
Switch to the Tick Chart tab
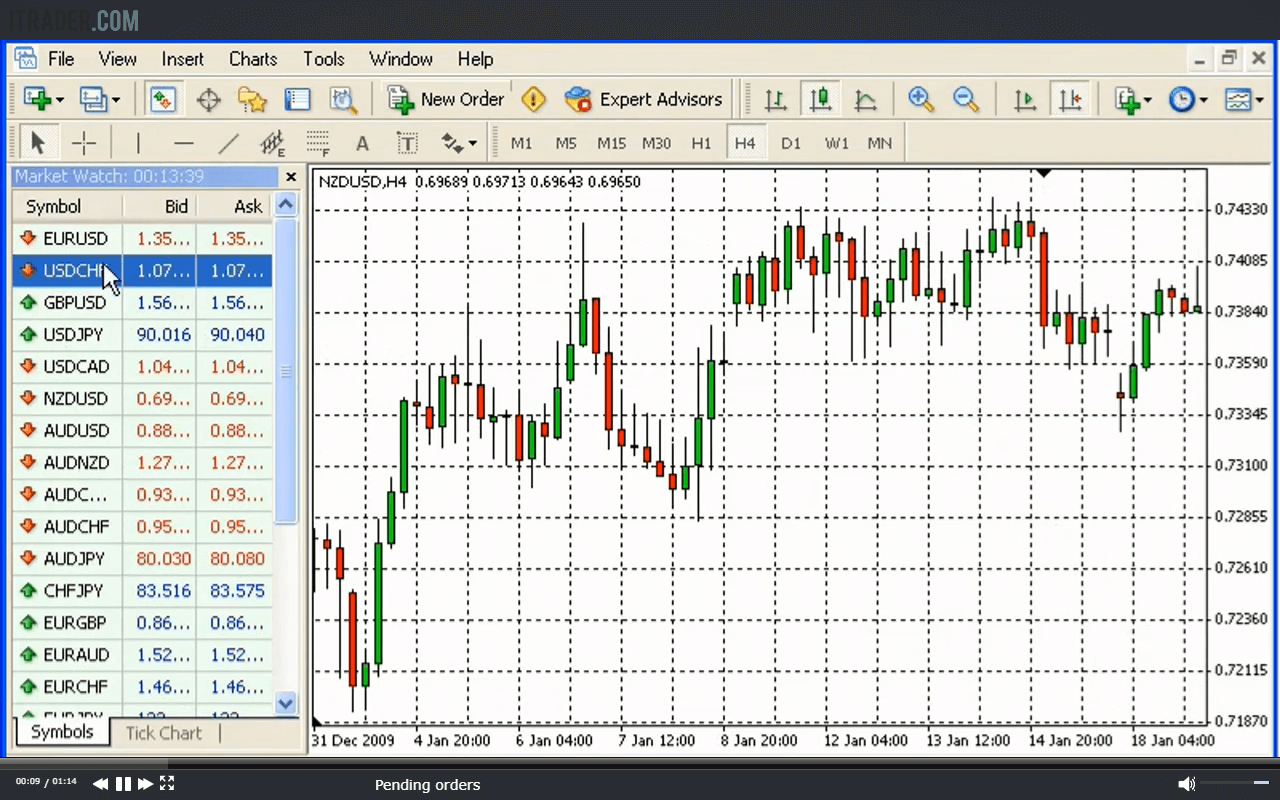(x=163, y=733)
